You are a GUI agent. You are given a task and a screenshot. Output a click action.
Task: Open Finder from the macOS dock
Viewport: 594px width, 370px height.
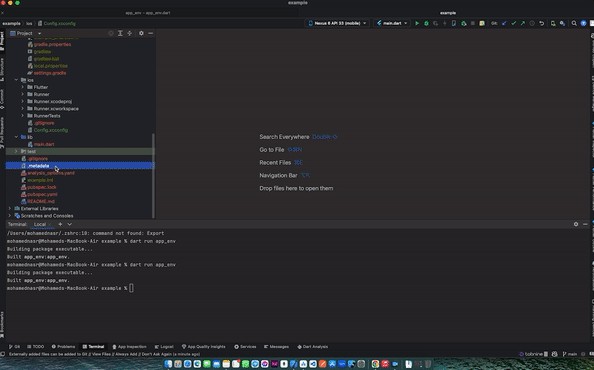coord(169,364)
